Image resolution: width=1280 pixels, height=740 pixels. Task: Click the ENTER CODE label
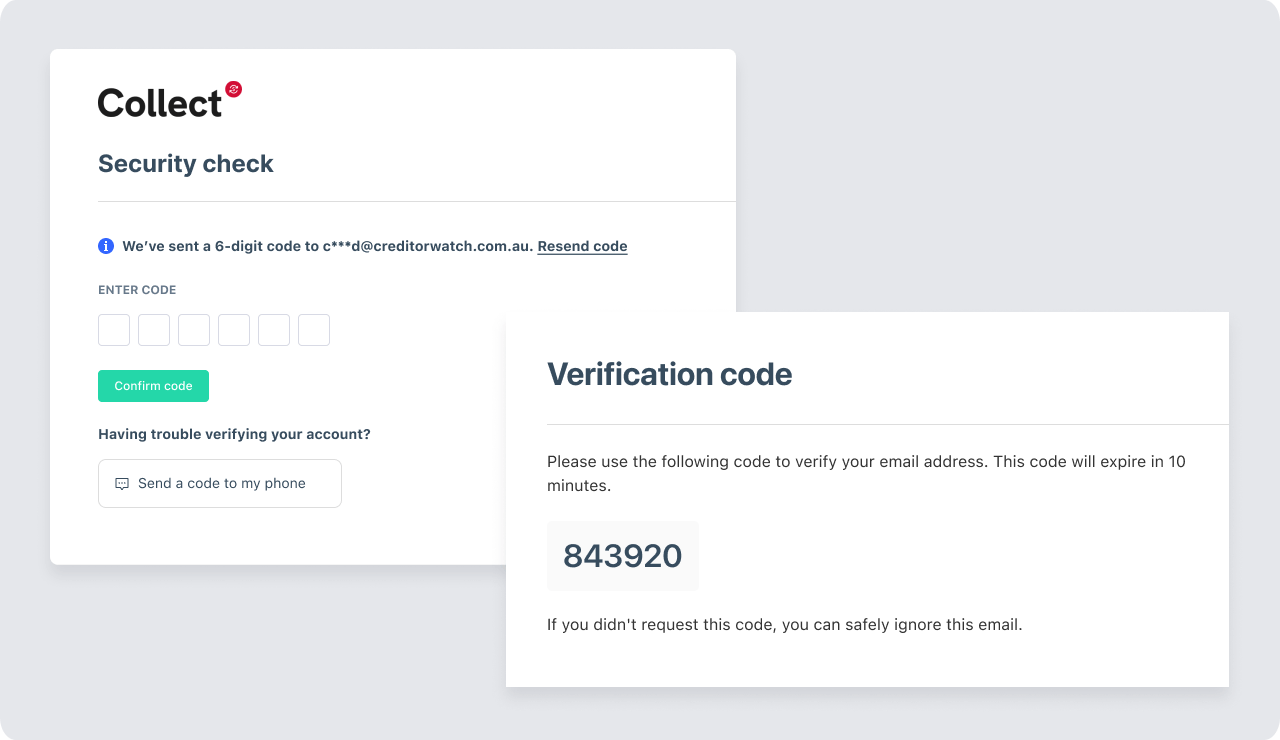[137, 289]
